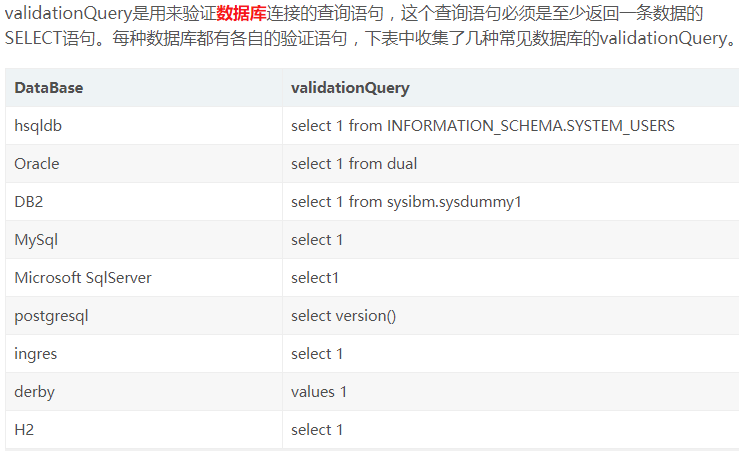Click the 'select 1' query for H2
Screen dimensions: 739x451
click(x=511, y=430)
